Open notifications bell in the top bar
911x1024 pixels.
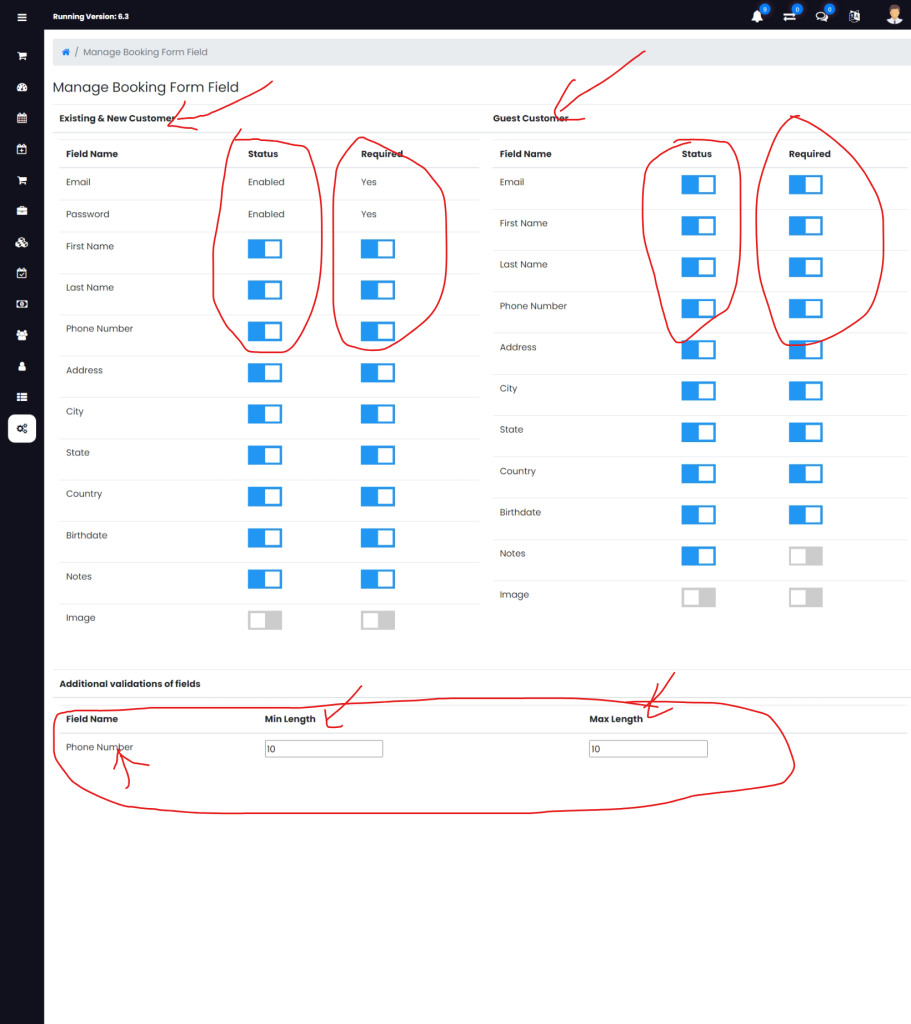757,16
